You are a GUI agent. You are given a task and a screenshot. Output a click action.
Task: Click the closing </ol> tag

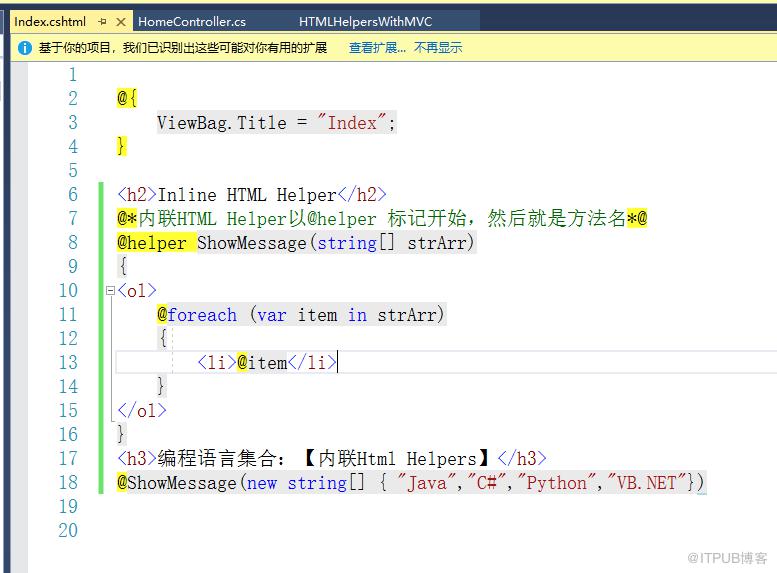pyautogui.click(x=142, y=410)
